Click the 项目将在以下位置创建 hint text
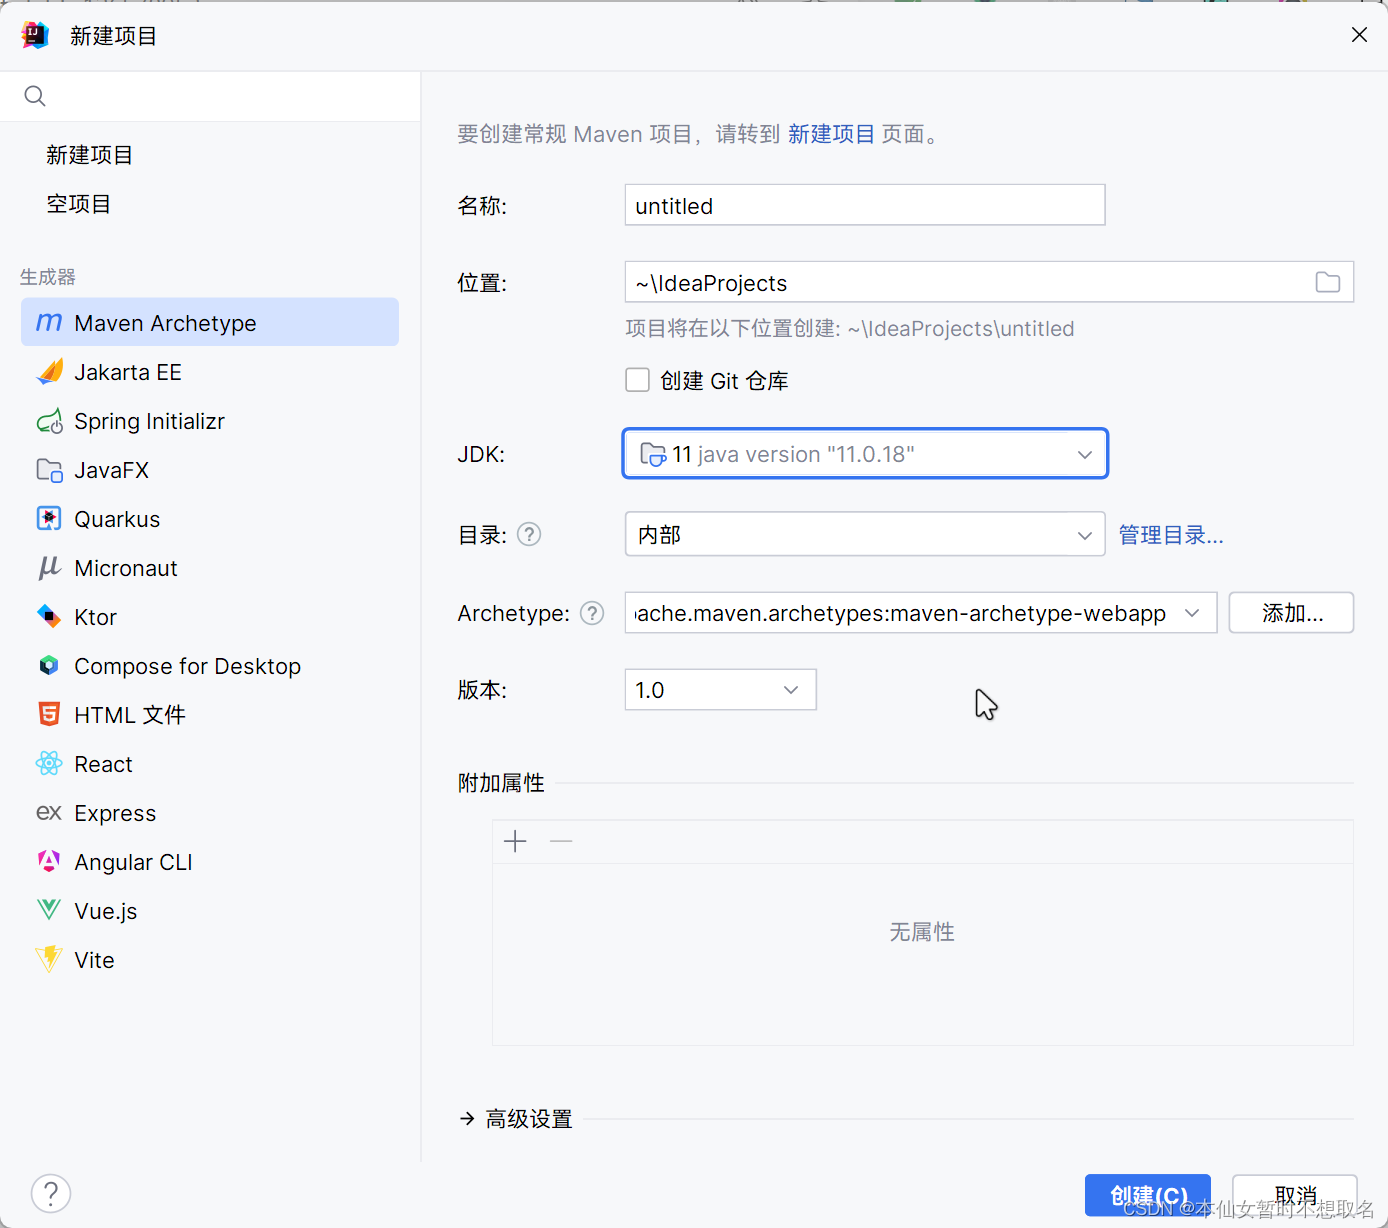This screenshot has width=1388, height=1228. [850, 329]
